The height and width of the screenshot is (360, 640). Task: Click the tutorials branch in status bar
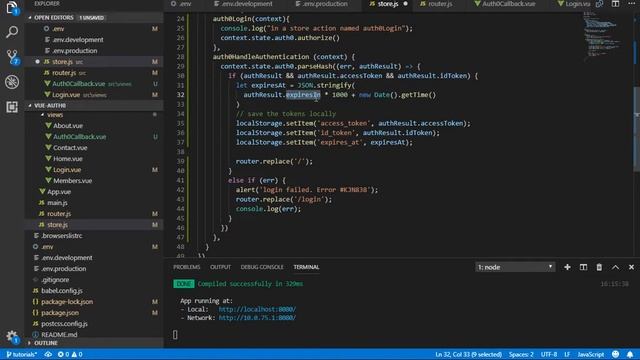point(22,354)
